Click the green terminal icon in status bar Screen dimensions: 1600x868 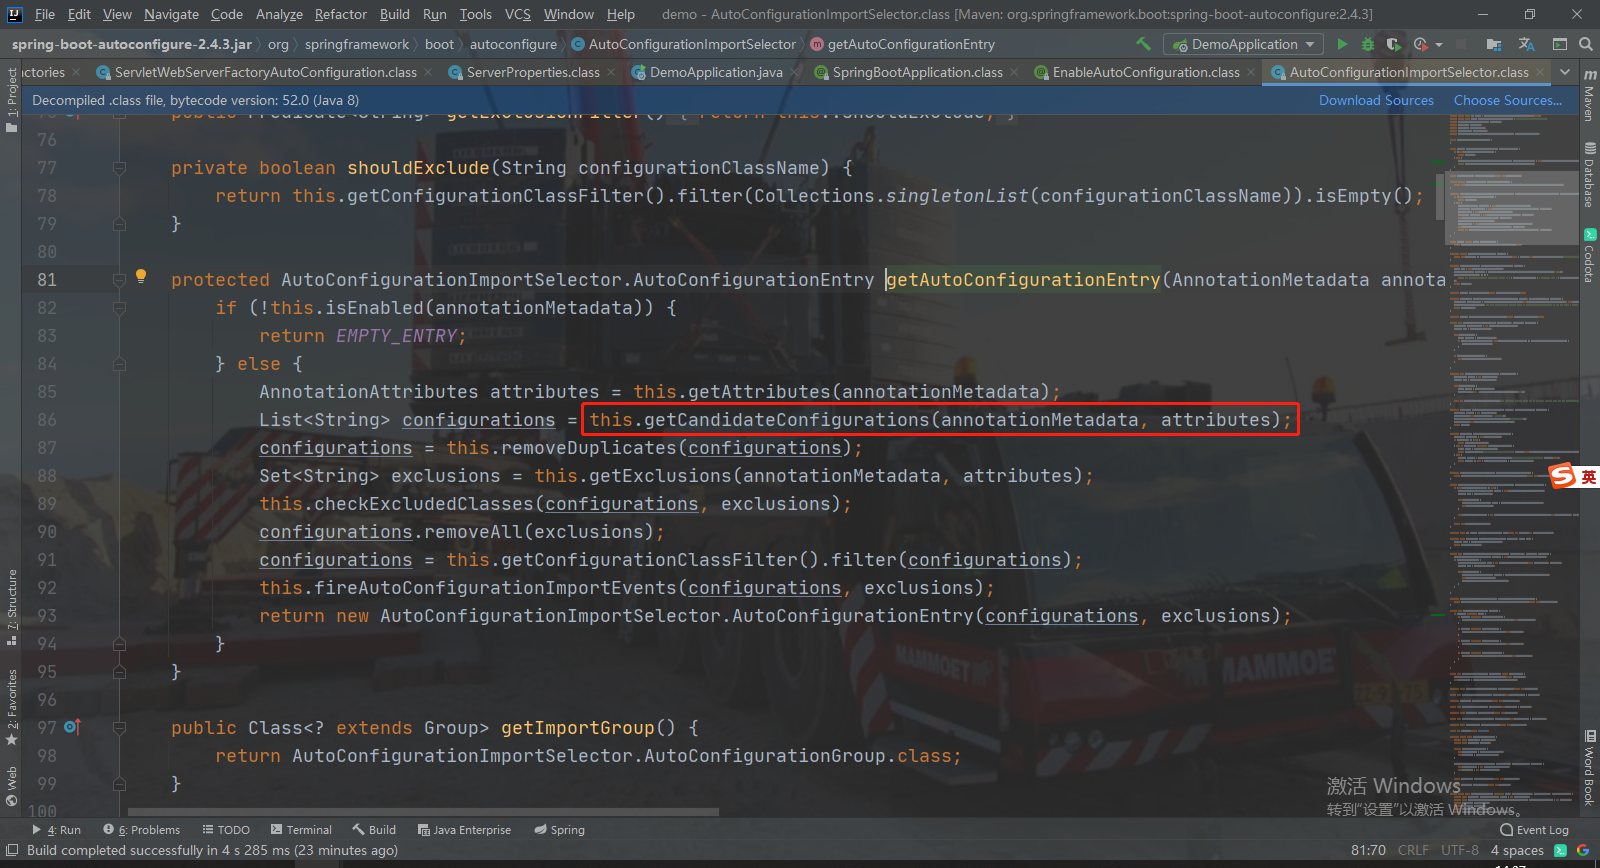(1560, 850)
